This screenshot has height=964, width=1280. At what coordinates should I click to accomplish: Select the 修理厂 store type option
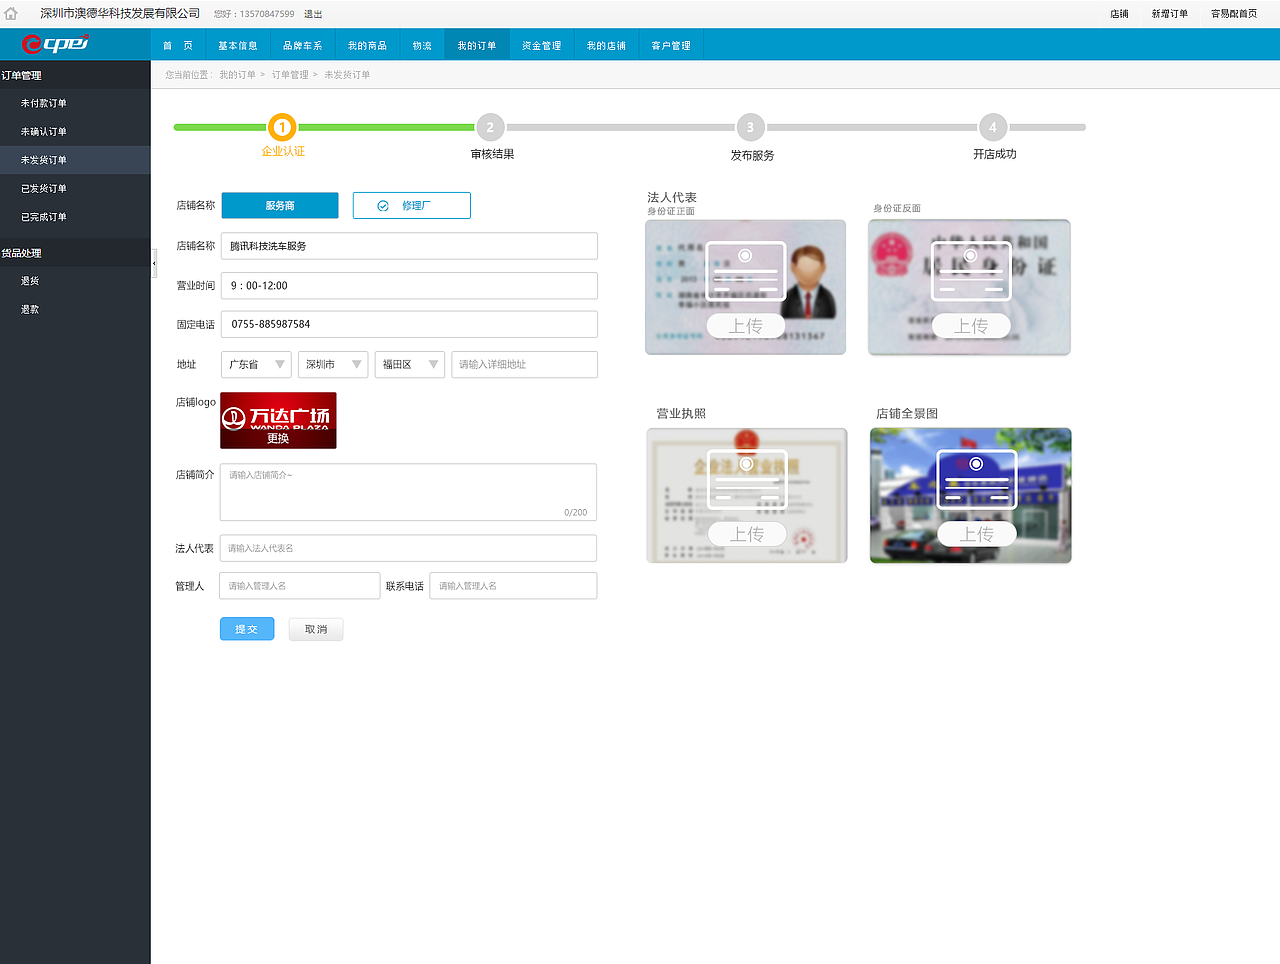411,205
